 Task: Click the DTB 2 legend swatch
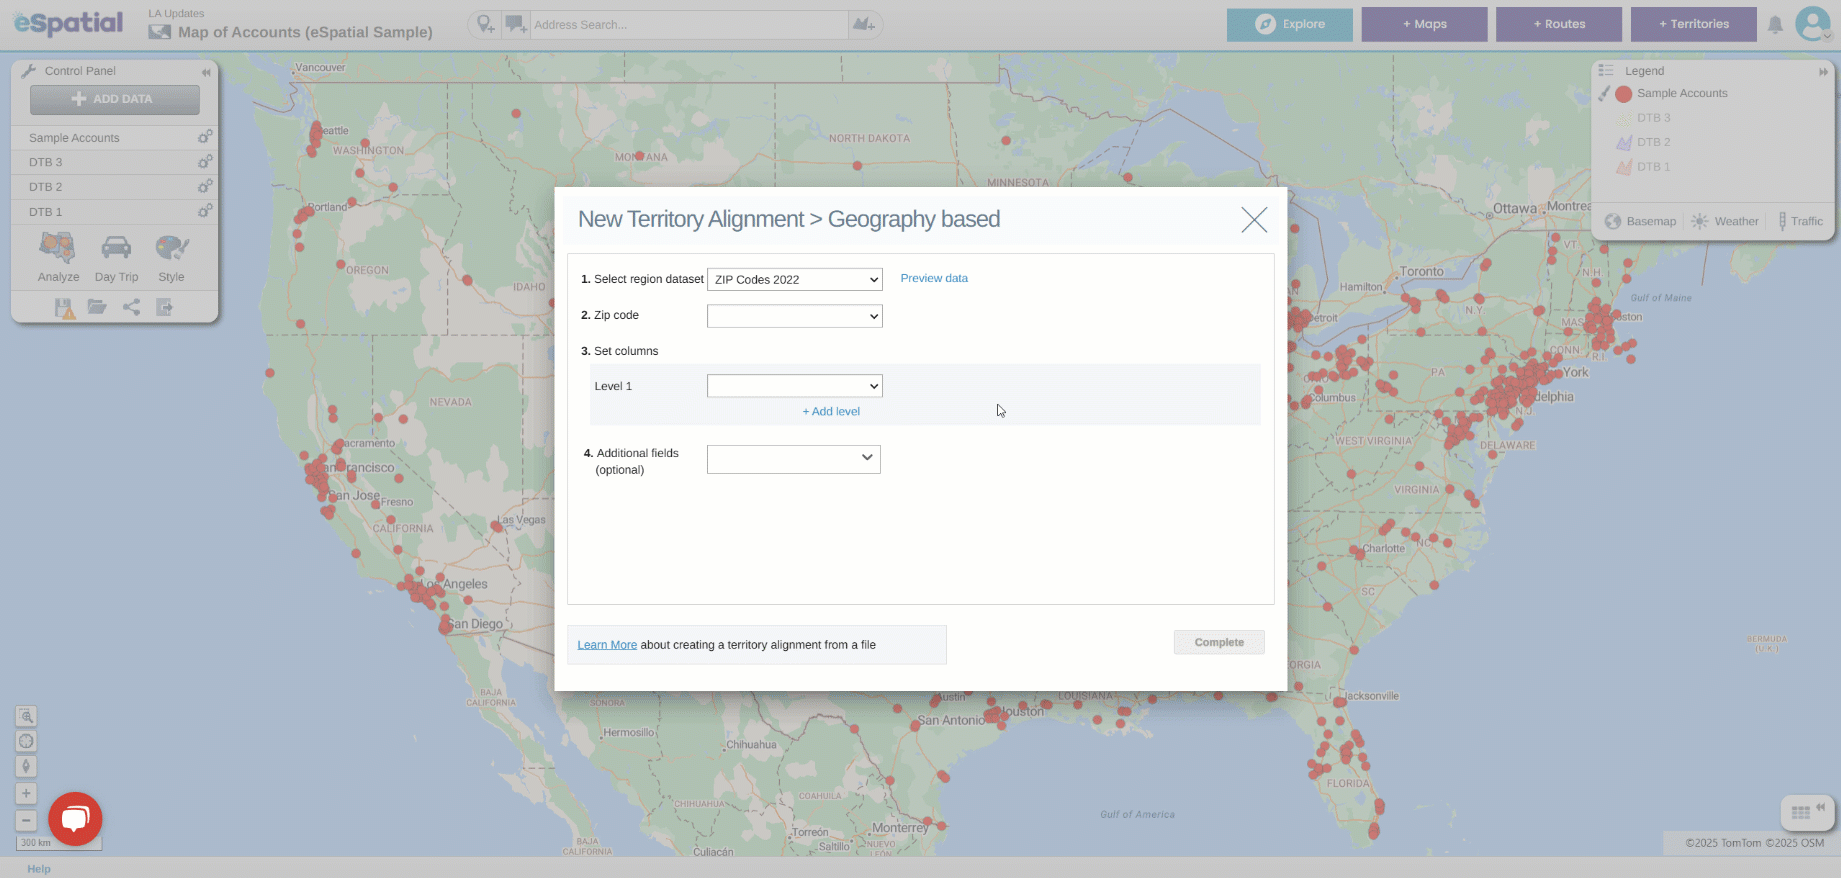tap(1624, 142)
